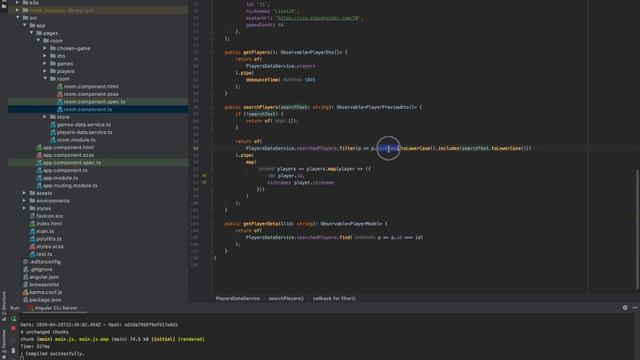Expand the chosen-game folder
The width and height of the screenshot is (640, 360).
click(45, 48)
